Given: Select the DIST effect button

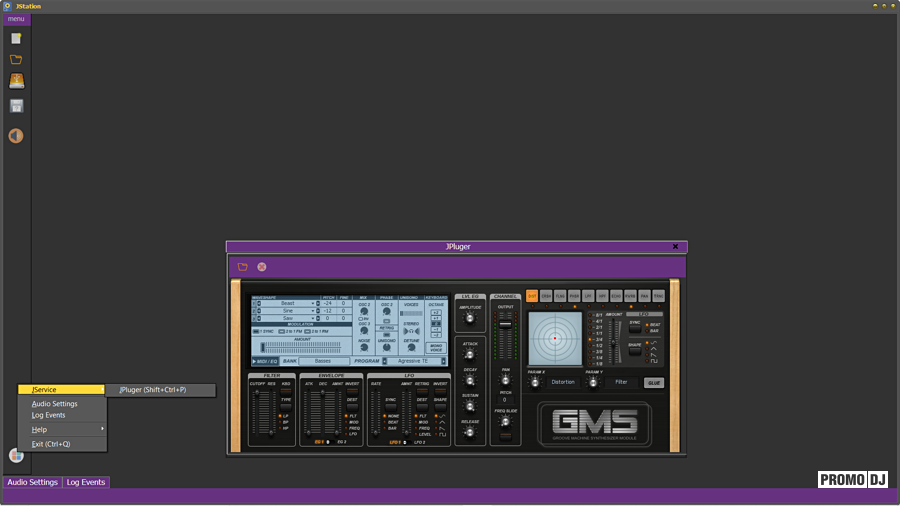Looking at the screenshot, I should 532,296.
